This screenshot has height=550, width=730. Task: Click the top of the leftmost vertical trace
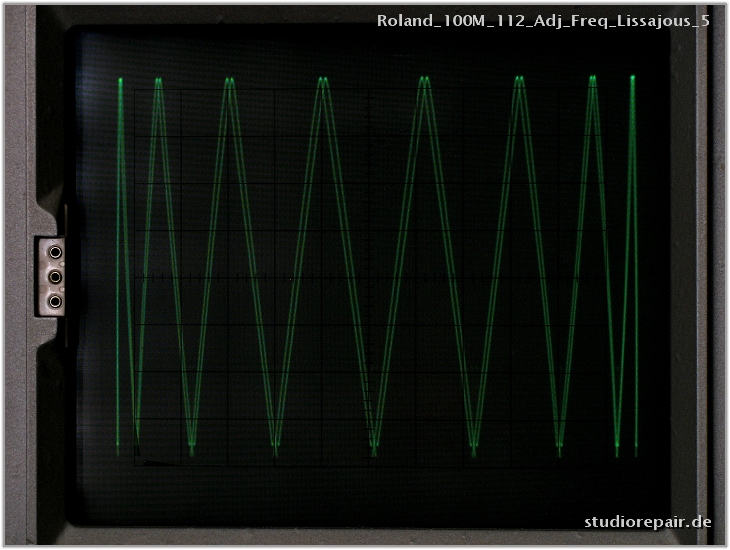click(120, 81)
